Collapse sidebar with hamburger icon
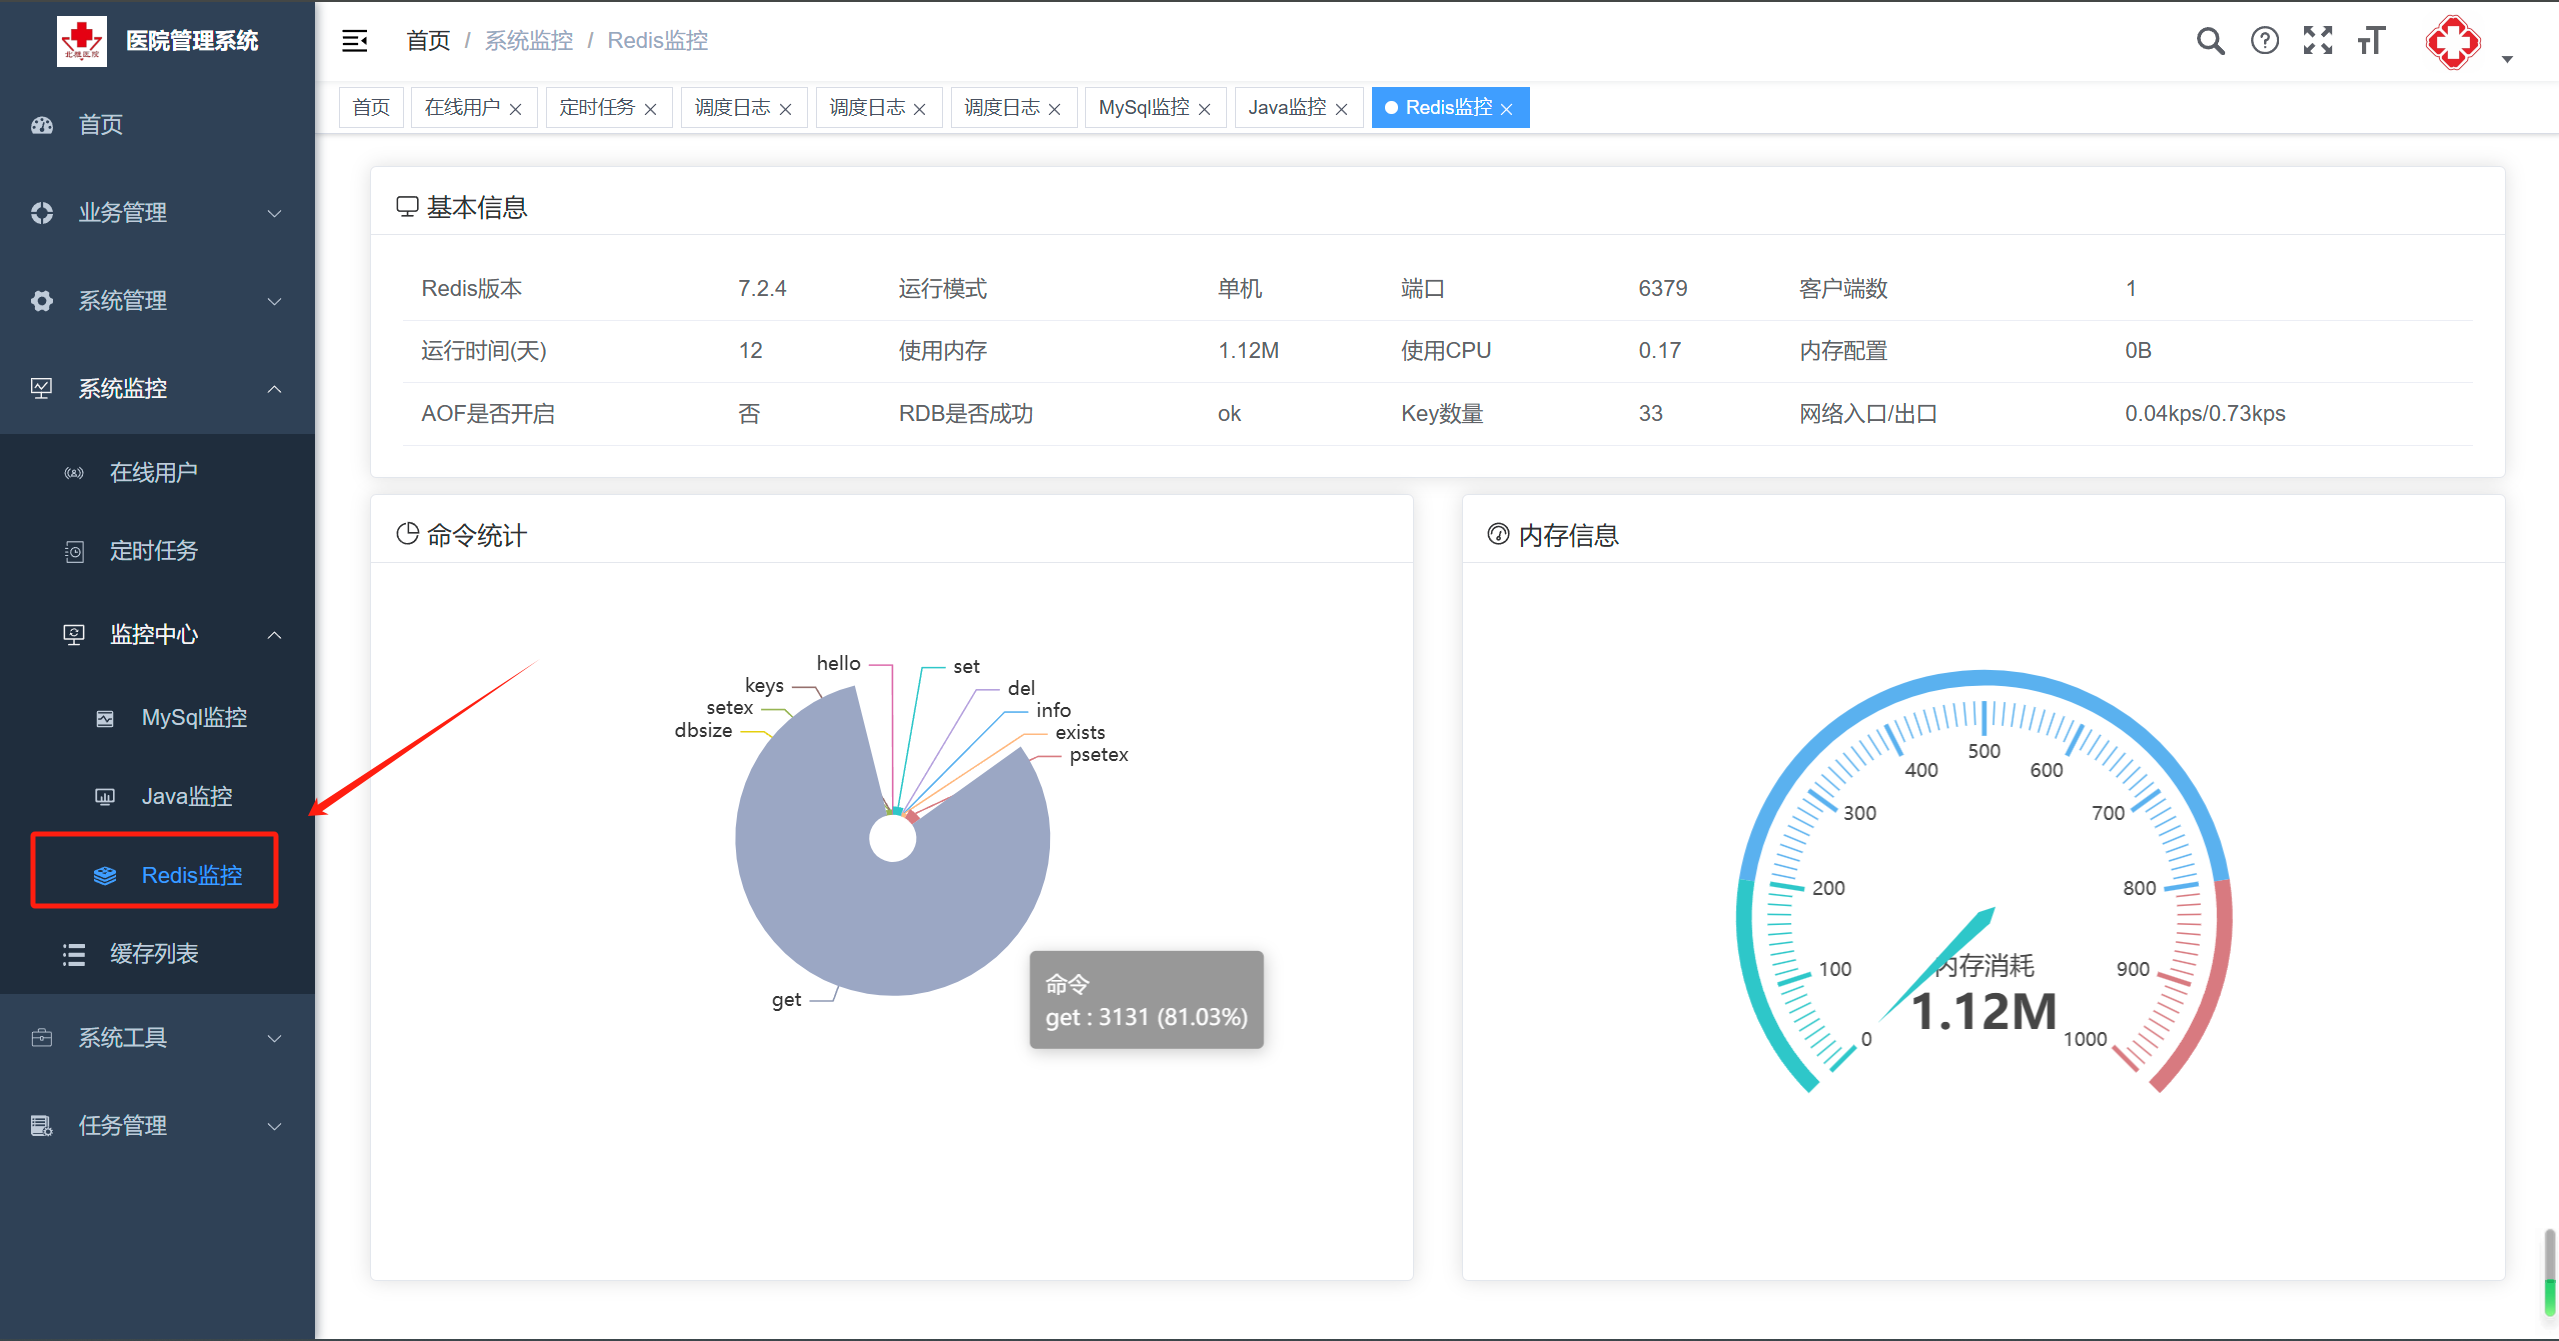Screen dimensions: 2559x1341 pyautogui.click(x=355, y=41)
